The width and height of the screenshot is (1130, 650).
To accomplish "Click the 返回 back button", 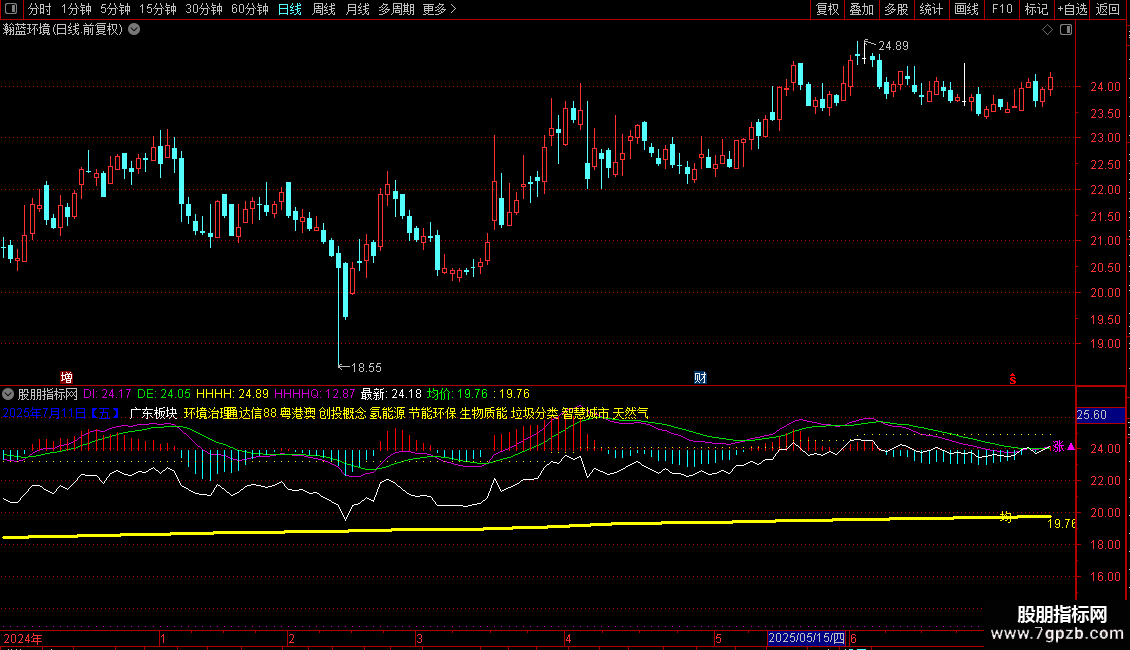I will [1108, 9].
